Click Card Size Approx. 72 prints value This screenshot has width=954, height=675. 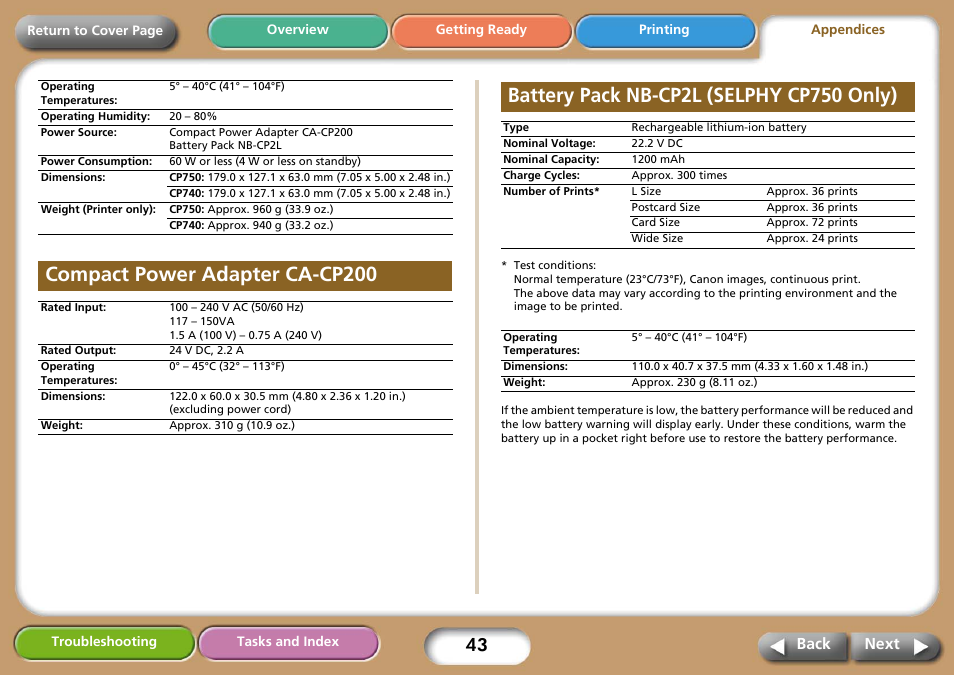tap(812, 223)
